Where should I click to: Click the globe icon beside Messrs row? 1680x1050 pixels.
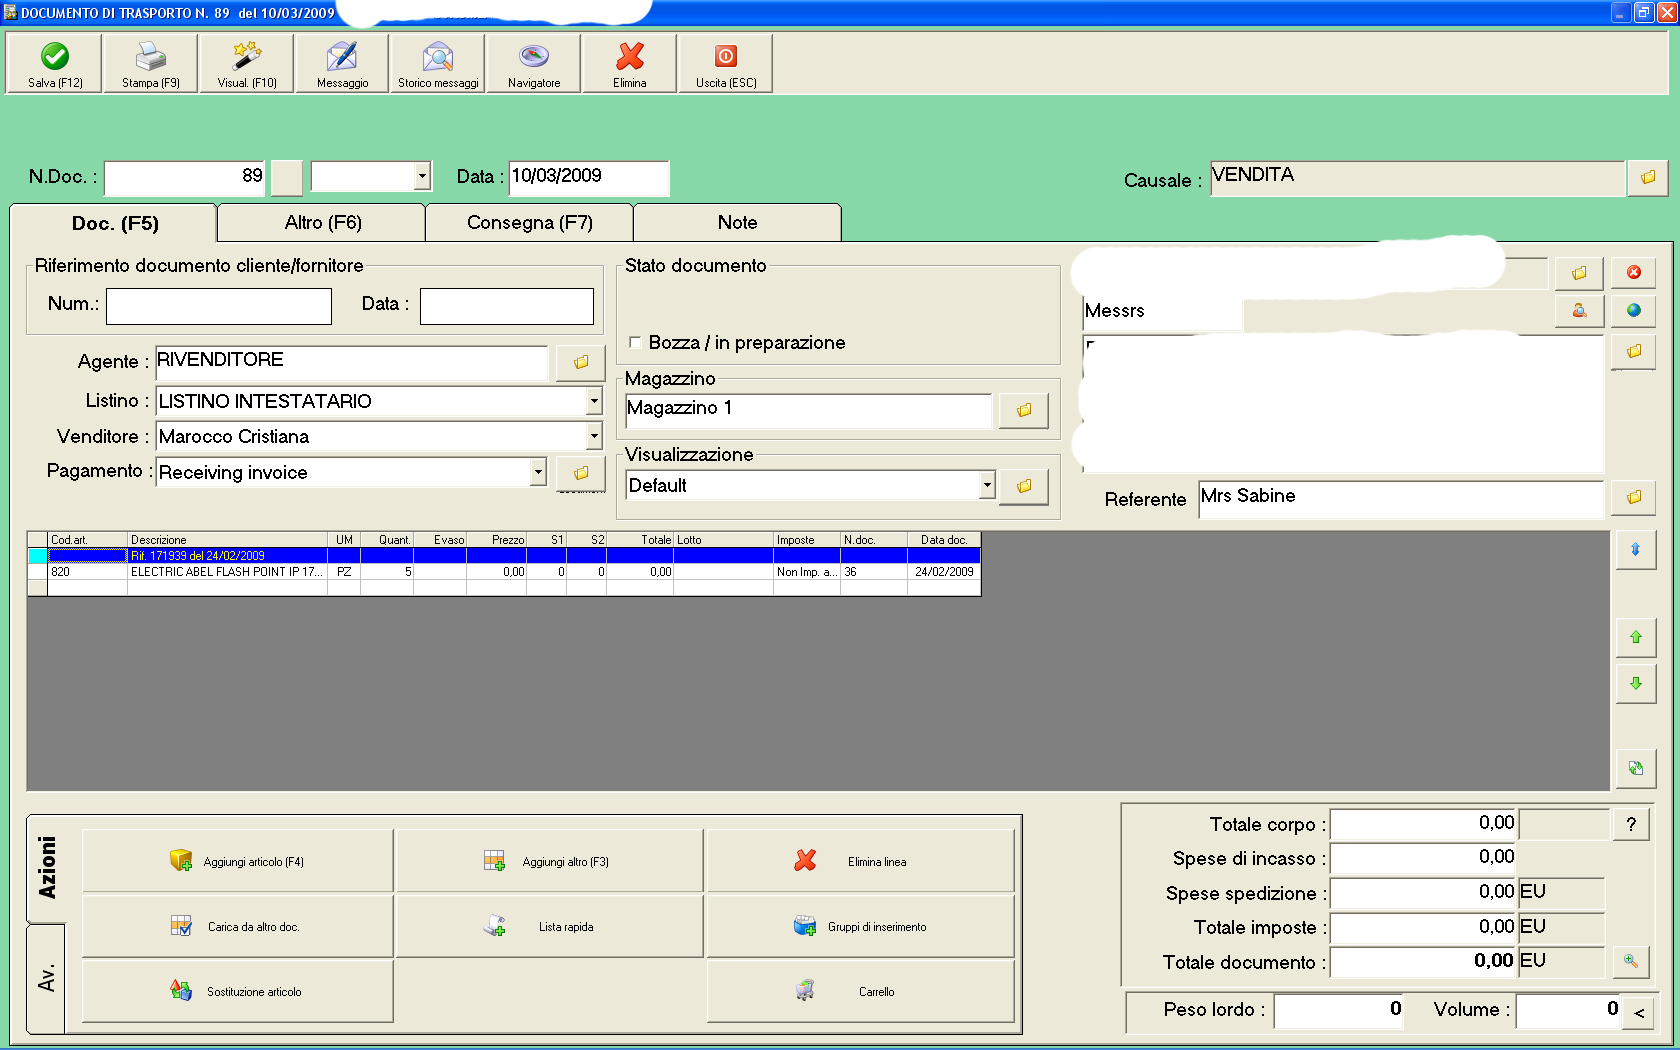(x=1634, y=311)
